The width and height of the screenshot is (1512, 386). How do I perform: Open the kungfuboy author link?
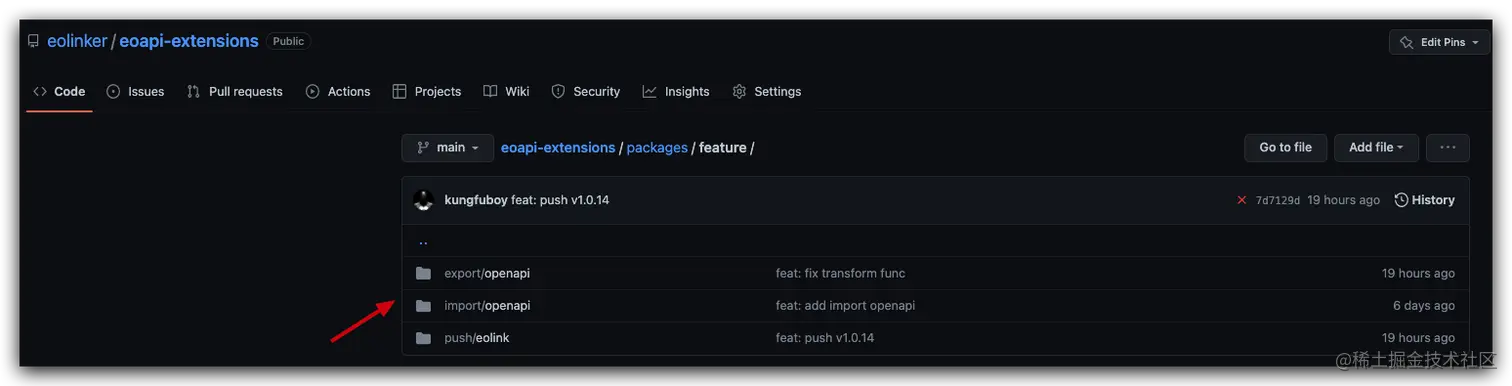(x=475, y=200)
